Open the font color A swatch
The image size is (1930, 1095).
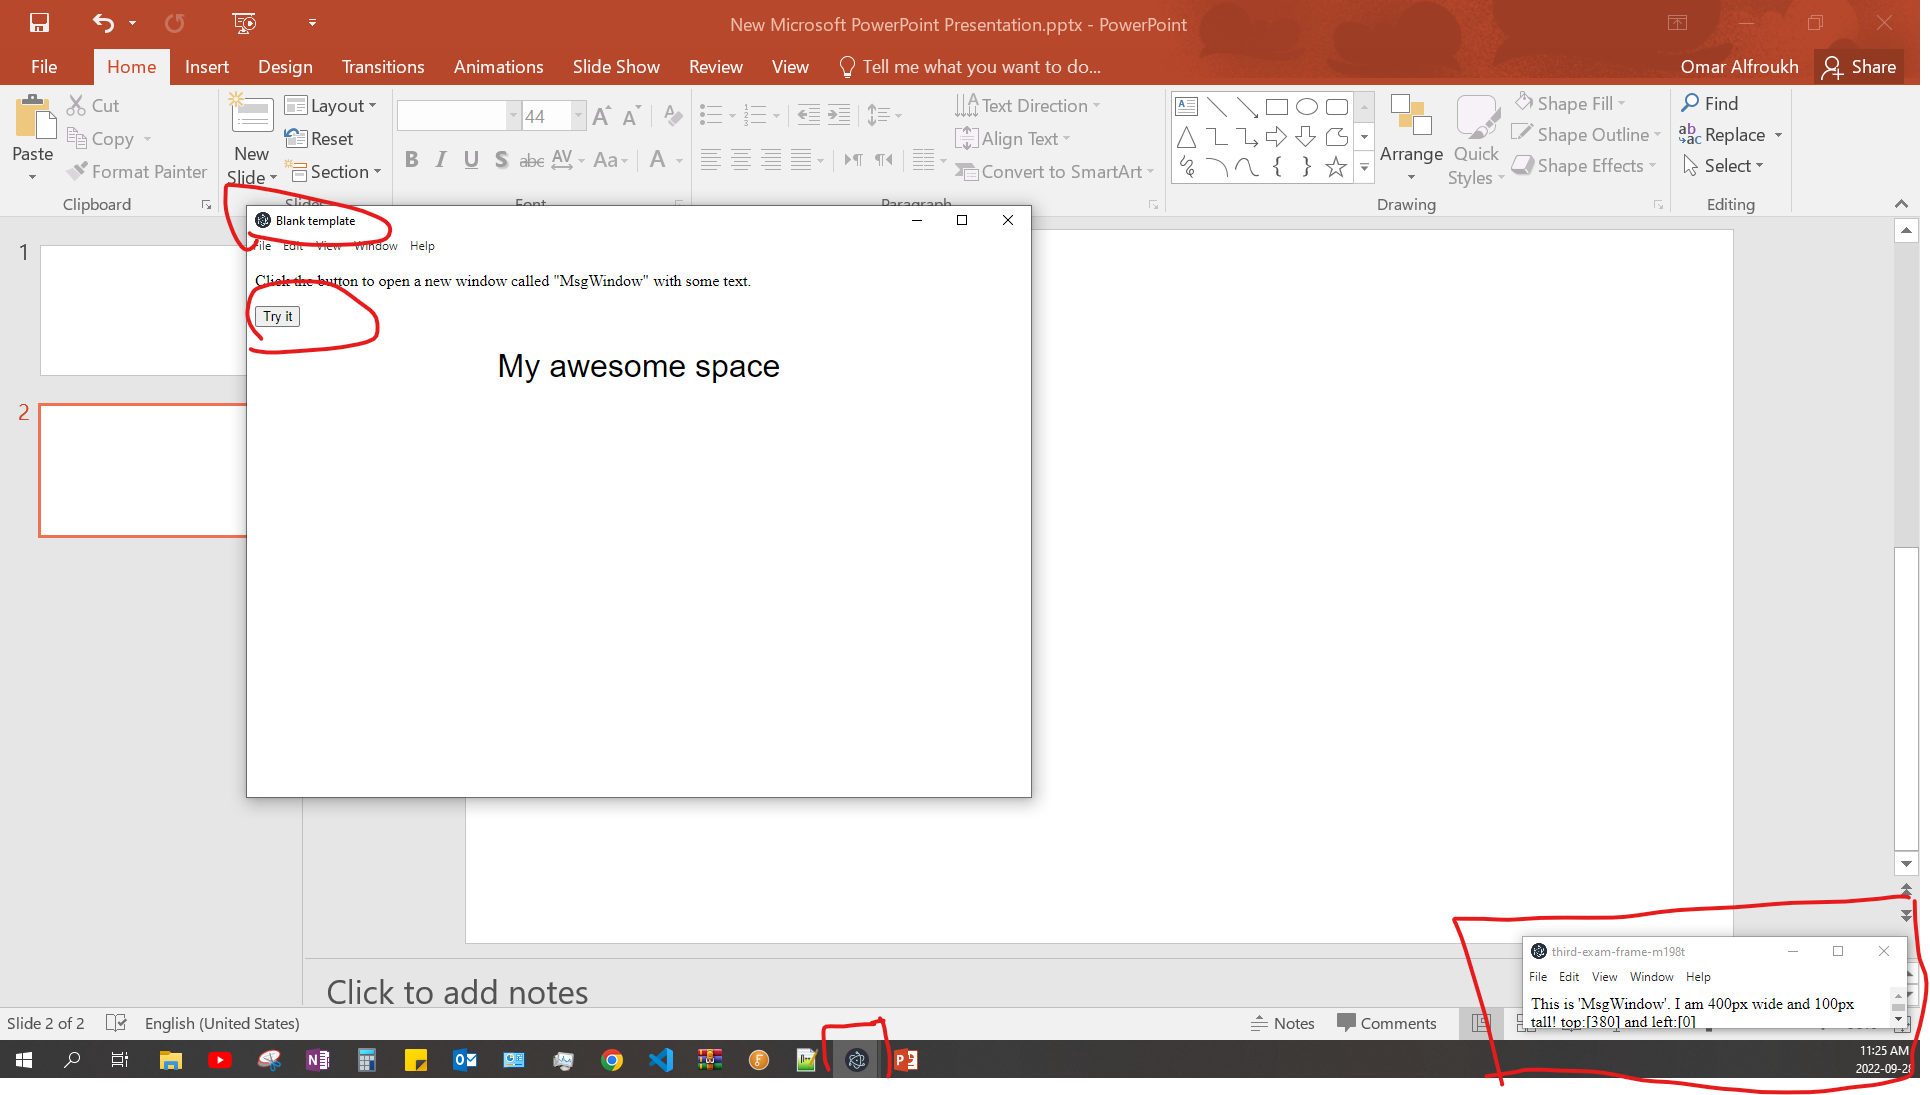[x=658, y=160]
